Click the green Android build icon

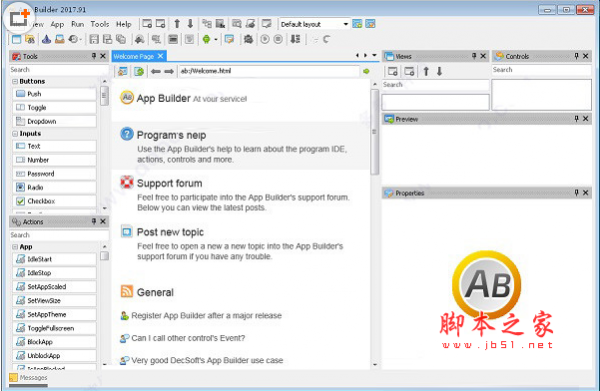206,39
